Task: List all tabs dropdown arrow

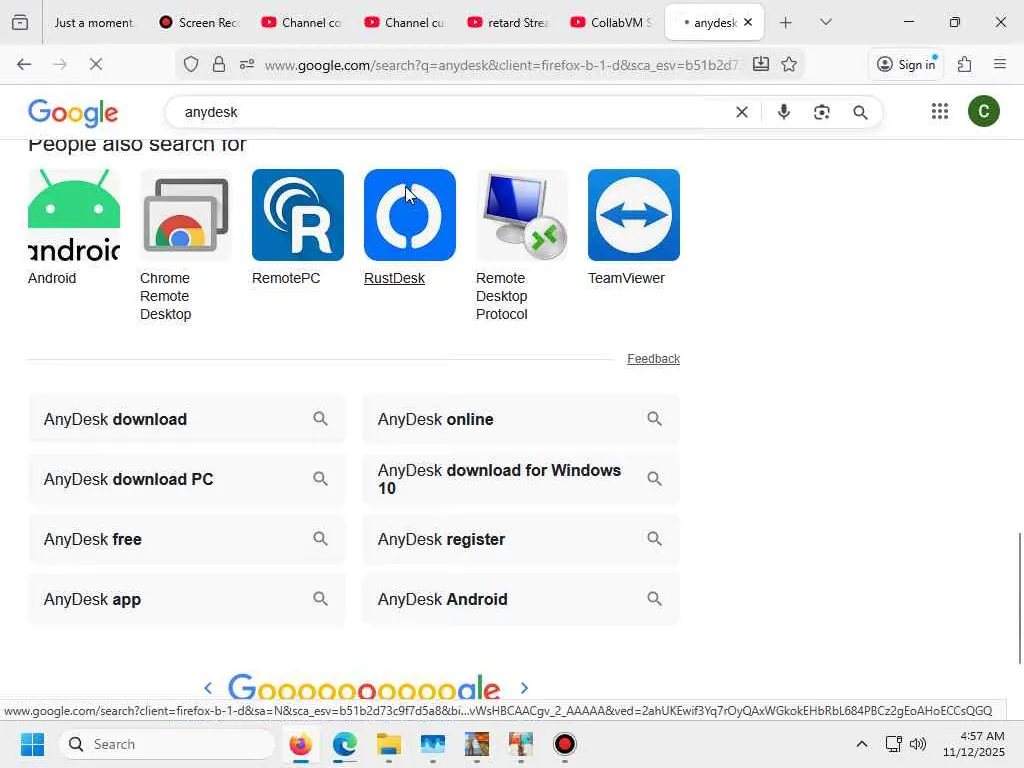Action: 825,22
